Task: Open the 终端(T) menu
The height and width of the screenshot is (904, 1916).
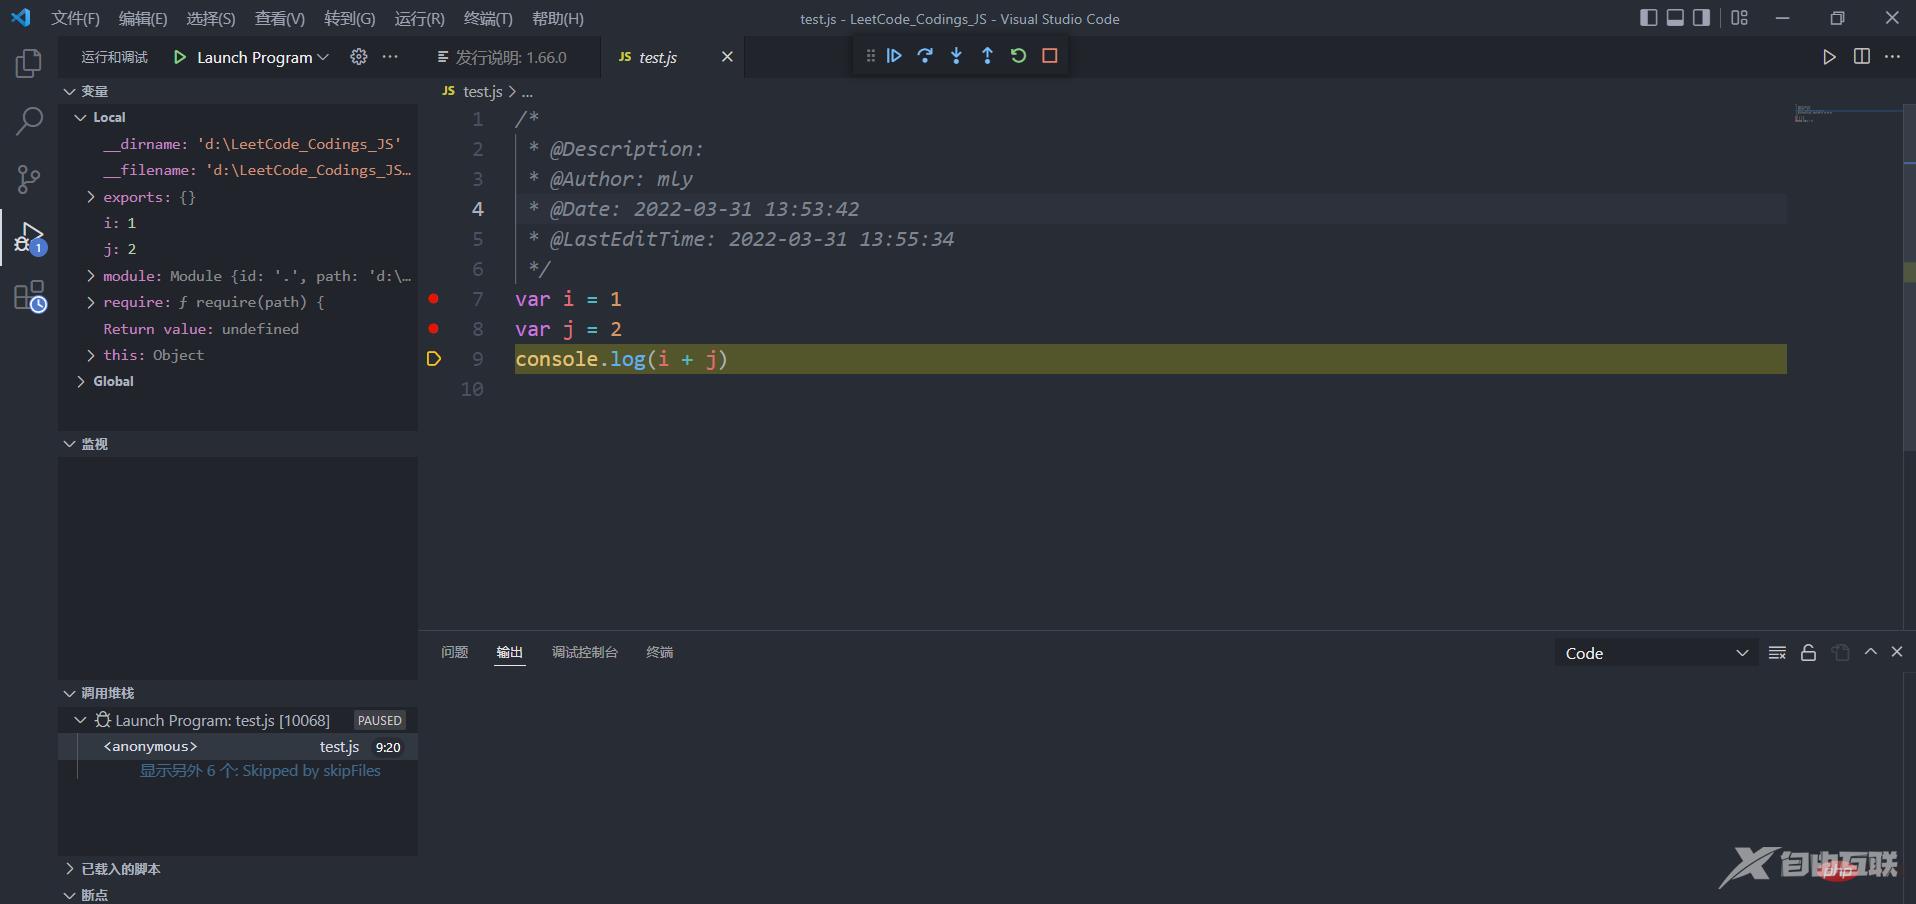Action: [x=488, y=18]
